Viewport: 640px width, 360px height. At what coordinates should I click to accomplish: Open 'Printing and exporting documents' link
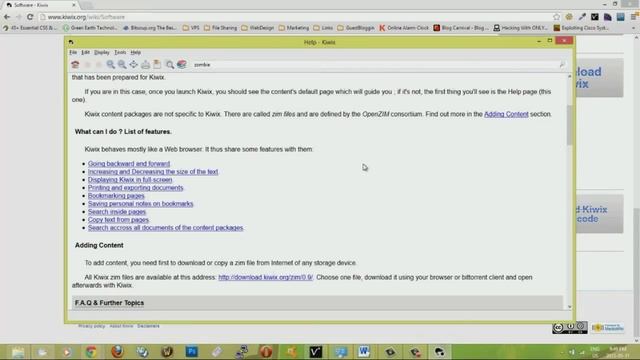[136, 188]
